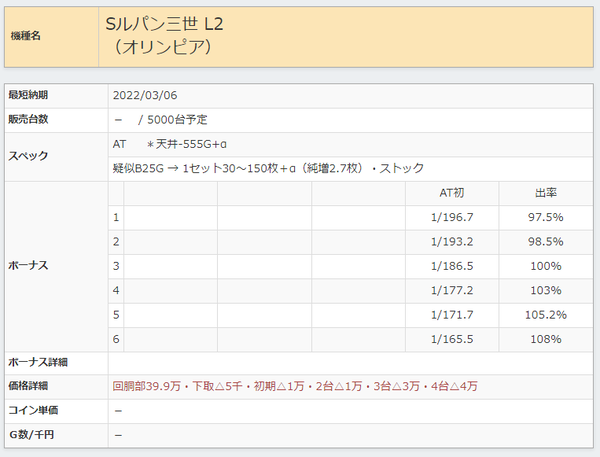Select the setting 3 value '1/186.5'
This screenshot has height=457, width=600.
pos(452,266)
